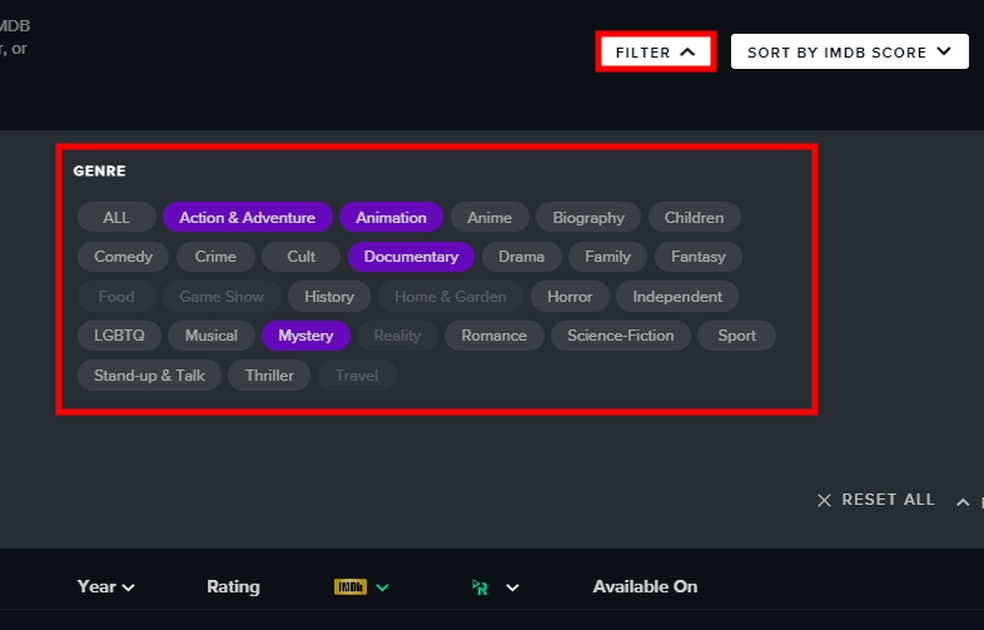984x630 pixels.
Task: Open the Sort by IMDB Score dropdown
Action: (850, 52)
